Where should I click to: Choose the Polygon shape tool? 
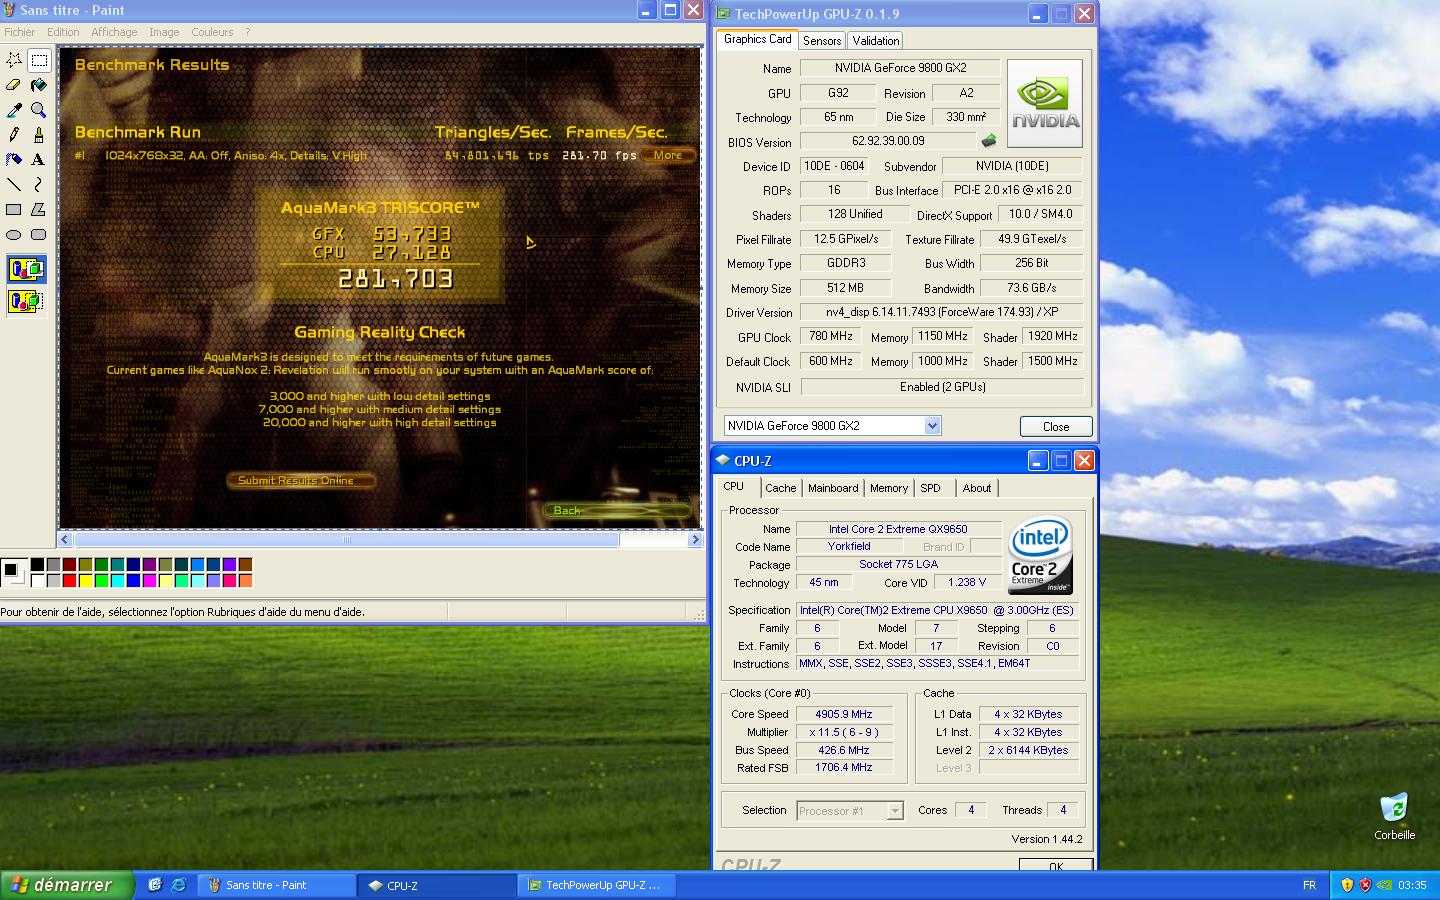click(39, 209)
